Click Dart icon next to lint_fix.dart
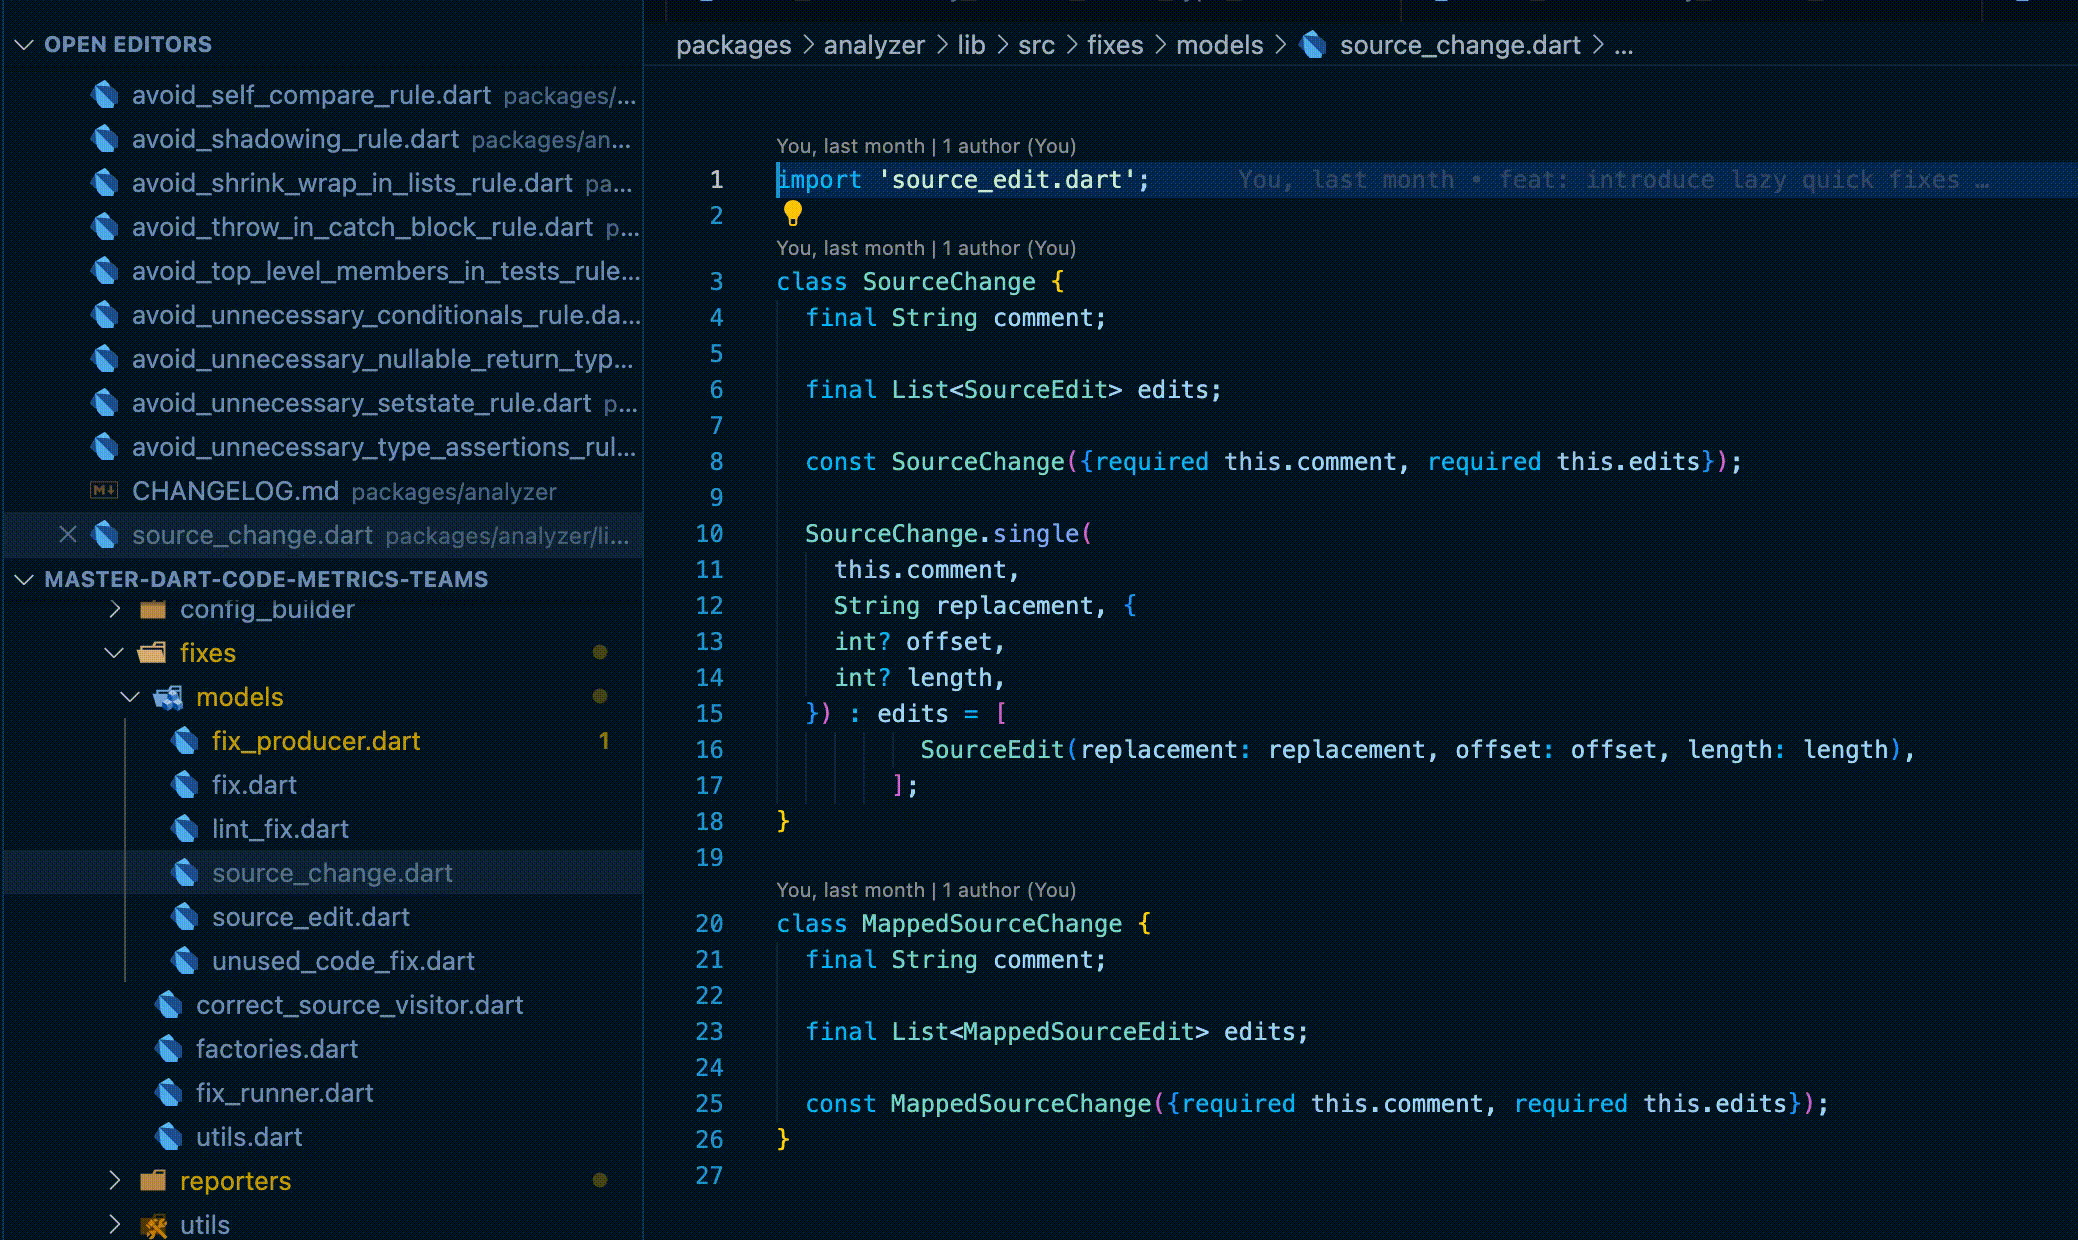This screenshot has width=2078, height=1240. [x=185, y=829]
